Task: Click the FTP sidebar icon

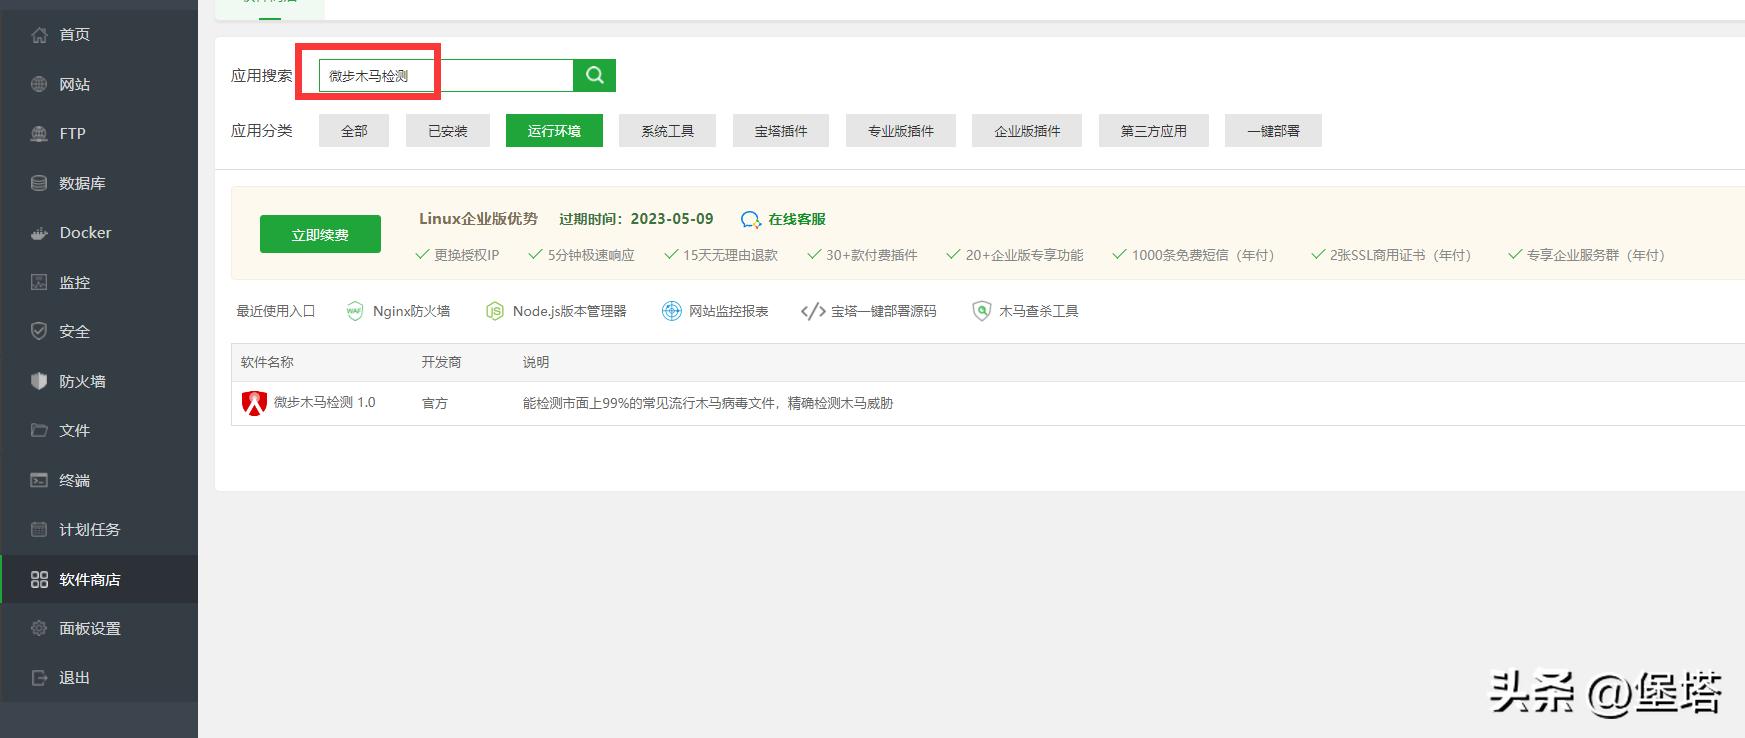Action: coord(39,134)
